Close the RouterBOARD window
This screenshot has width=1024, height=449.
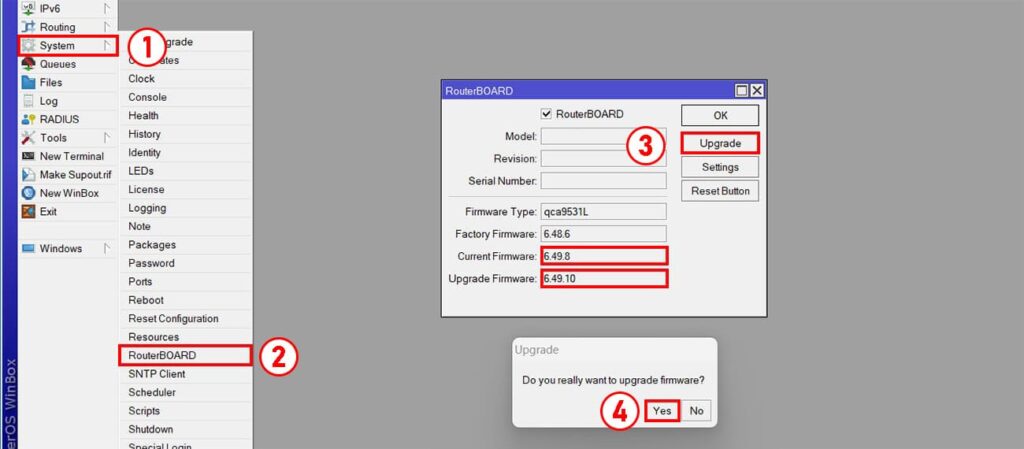point(757,91)
